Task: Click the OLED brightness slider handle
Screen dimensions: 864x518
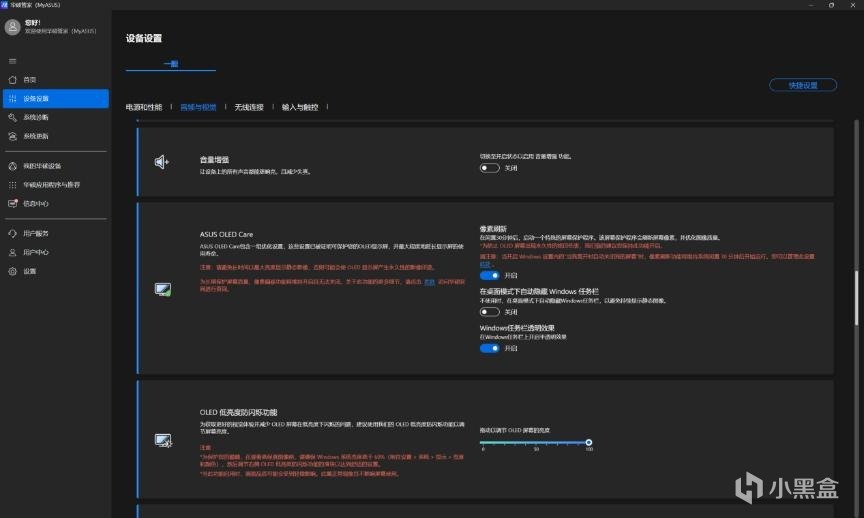Action: pos(588,443)
